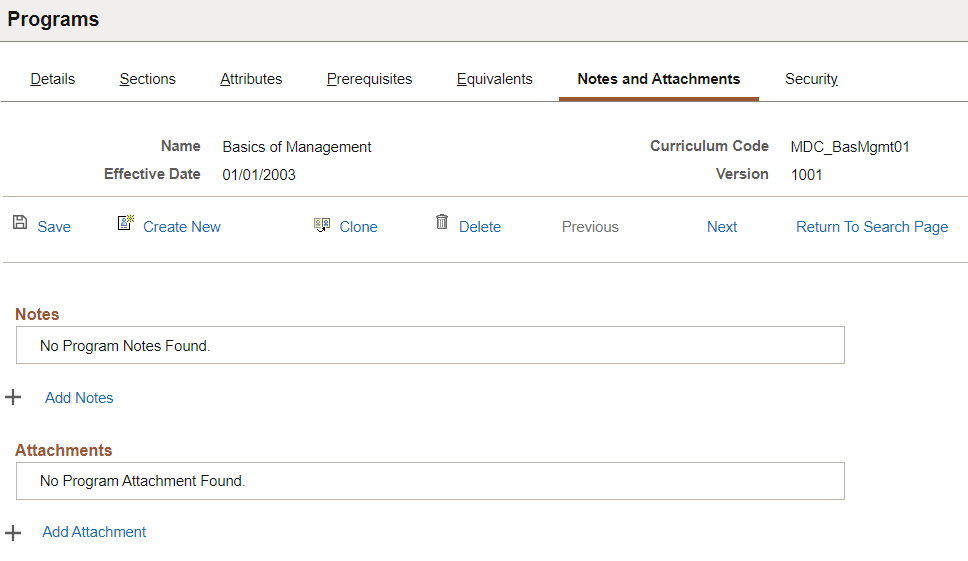Click the plus icon beside Add Notes

[x=13, y=397]
